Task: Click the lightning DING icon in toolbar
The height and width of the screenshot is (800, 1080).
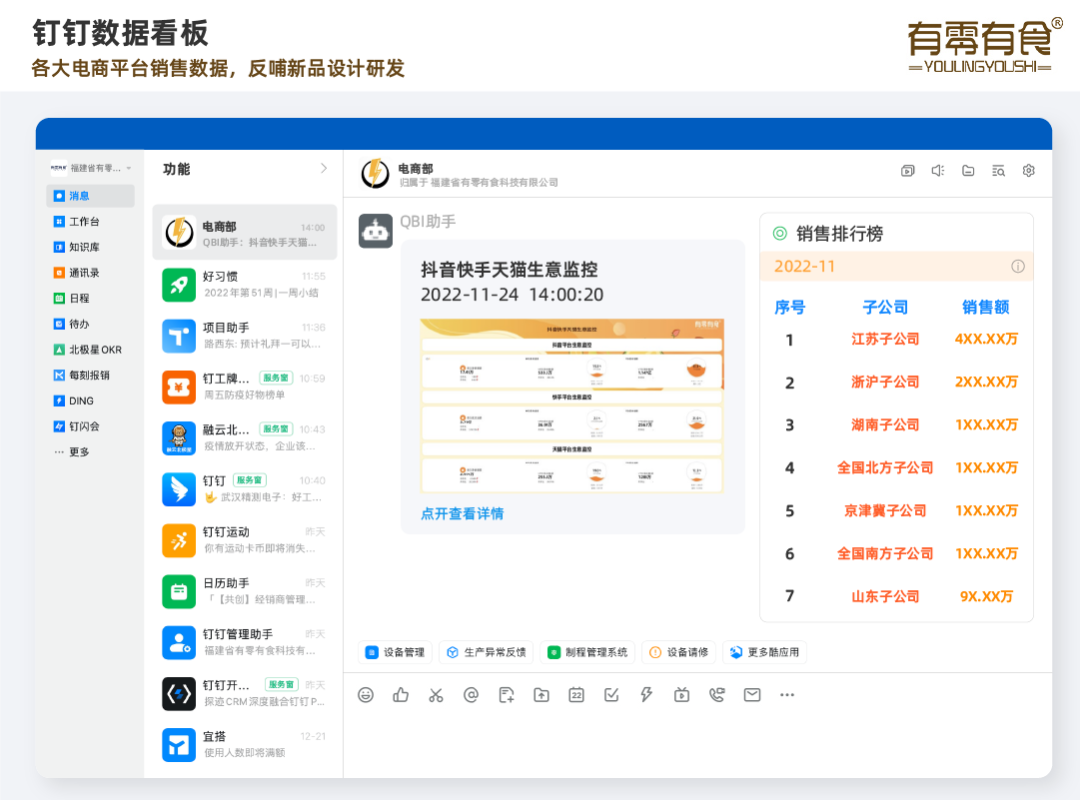Action: point(646,695)
